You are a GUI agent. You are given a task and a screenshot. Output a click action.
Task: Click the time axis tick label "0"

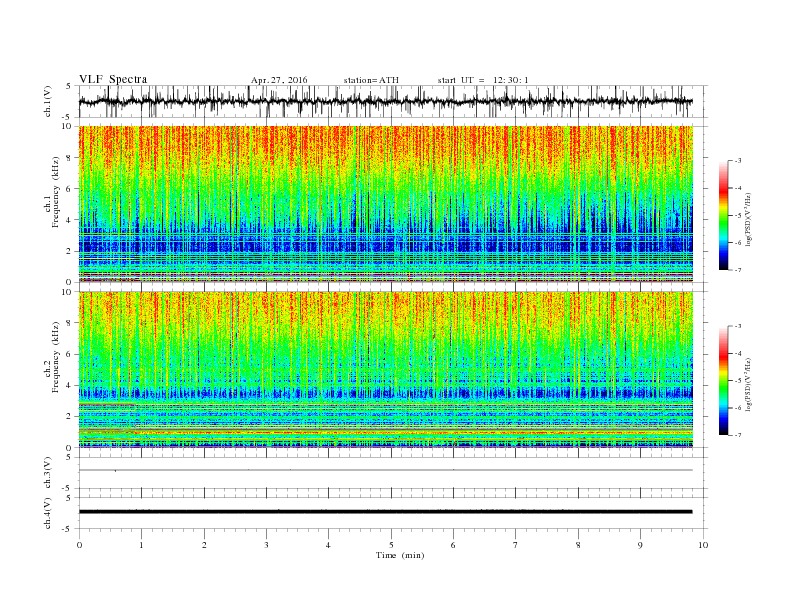click(x=79, y=545)
